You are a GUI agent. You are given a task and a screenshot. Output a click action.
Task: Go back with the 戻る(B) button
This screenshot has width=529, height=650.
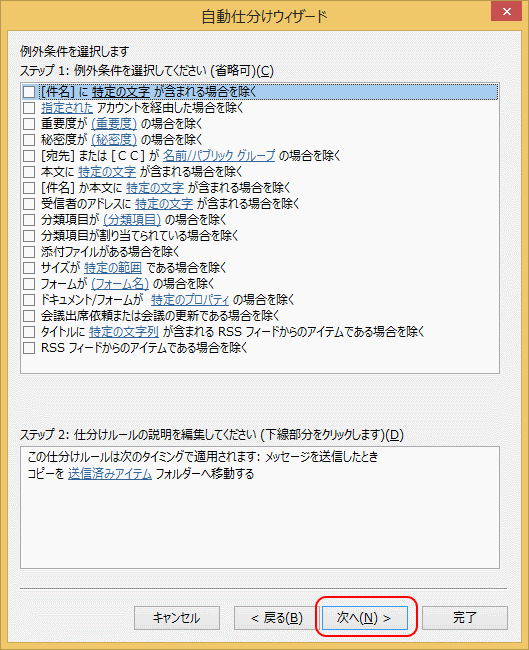277,618
